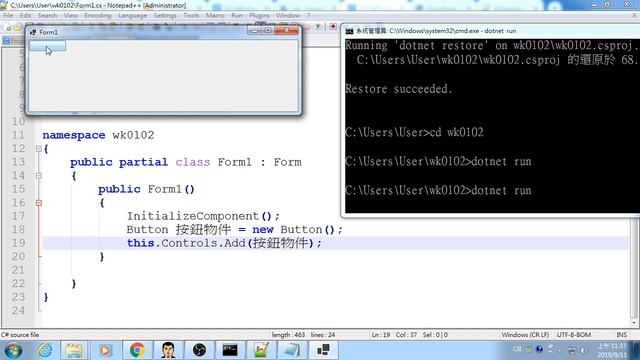Collapse the class fold marker on line 14
This screenshot has height=360, width=640.
pos(39,176)
